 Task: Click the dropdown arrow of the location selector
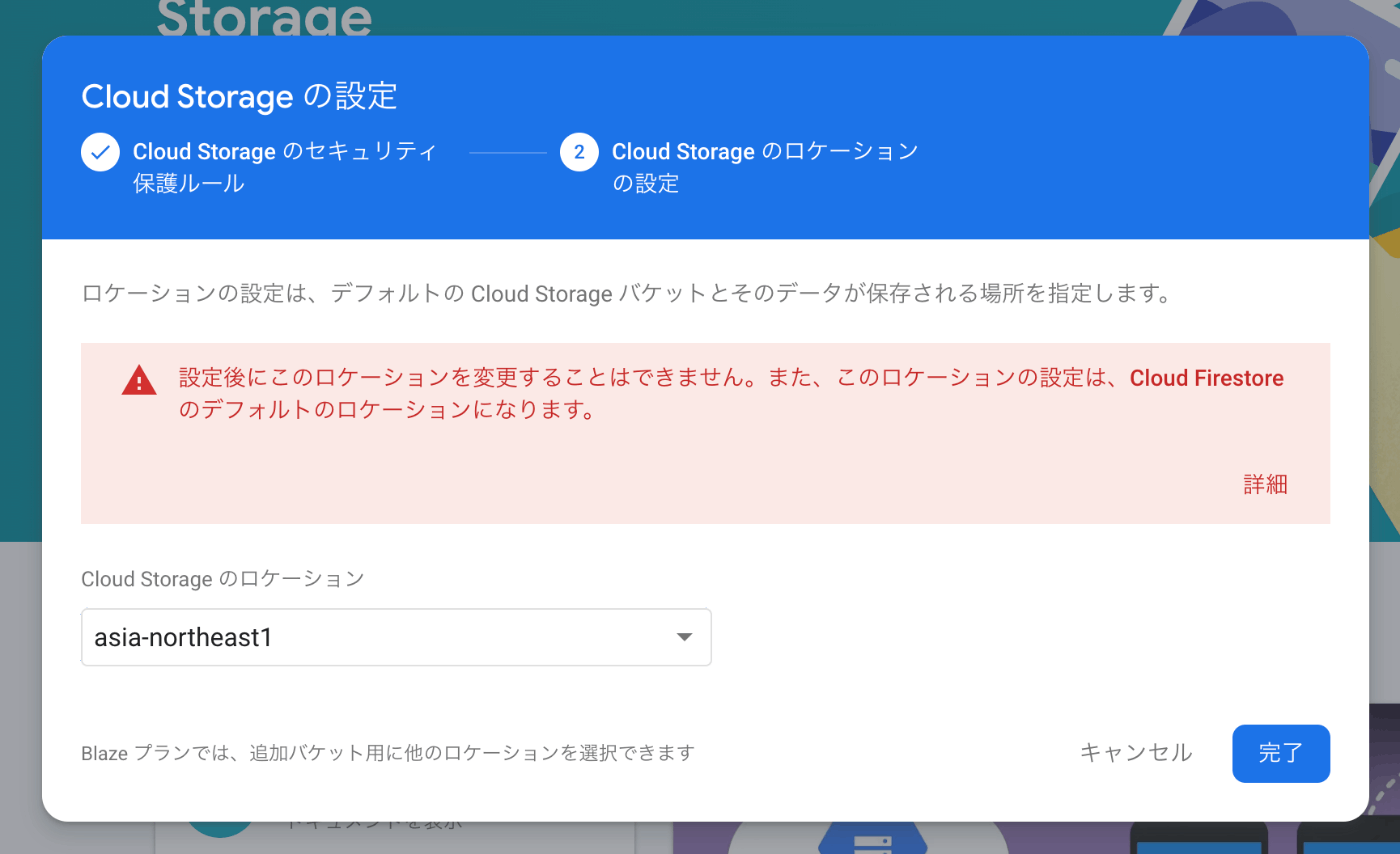[684, 637]
